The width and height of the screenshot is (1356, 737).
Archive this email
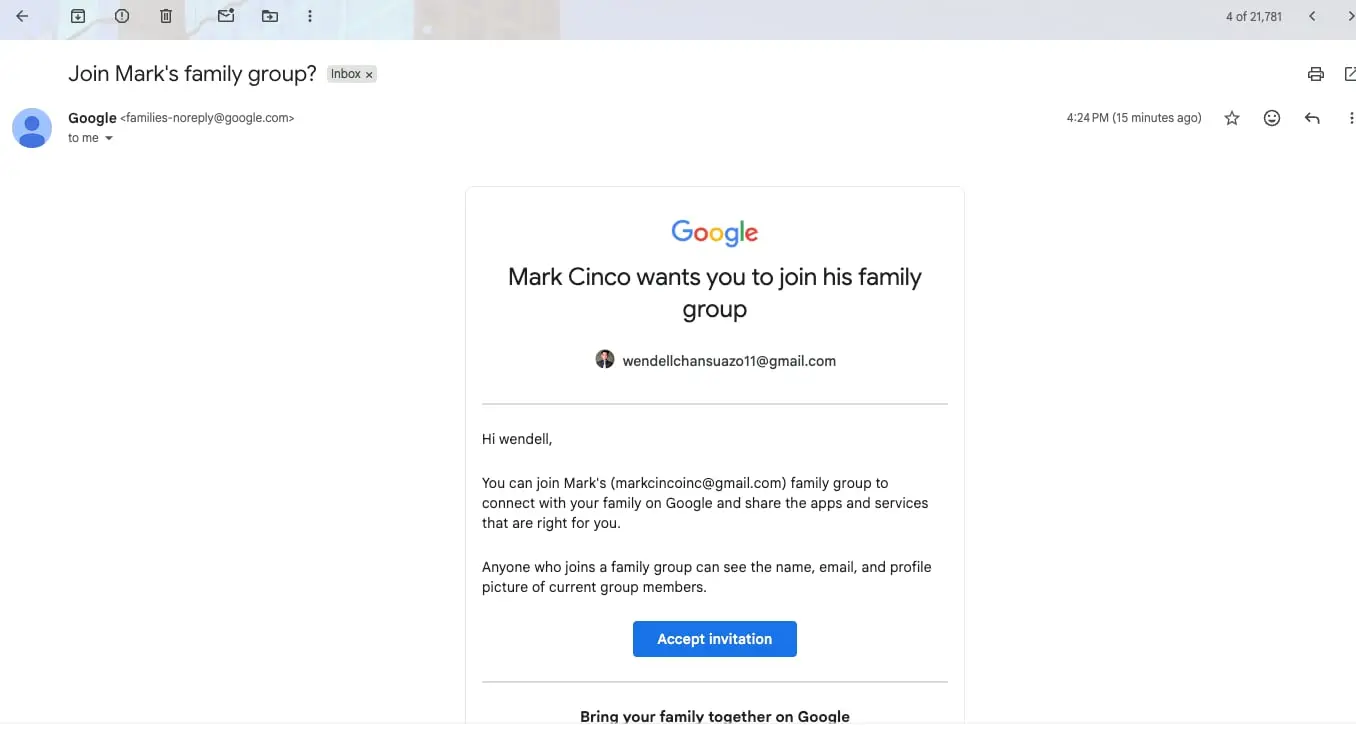click(78, 16)
